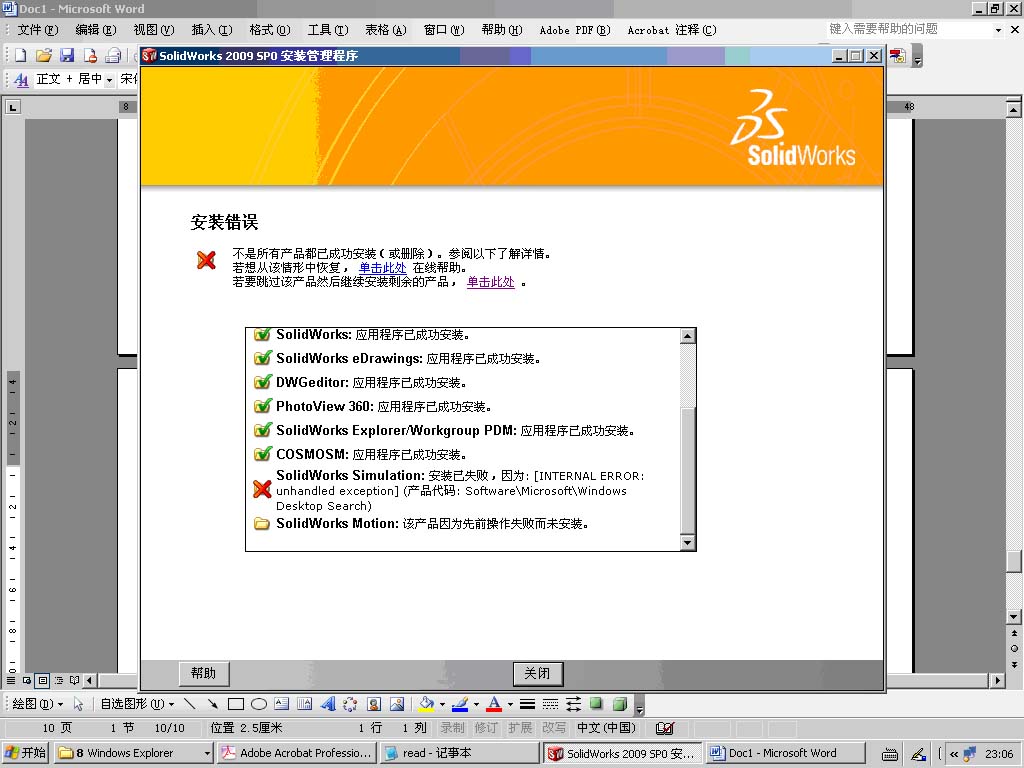
Task: Click the 帮助 button in installer
Action: pos(204,673)
